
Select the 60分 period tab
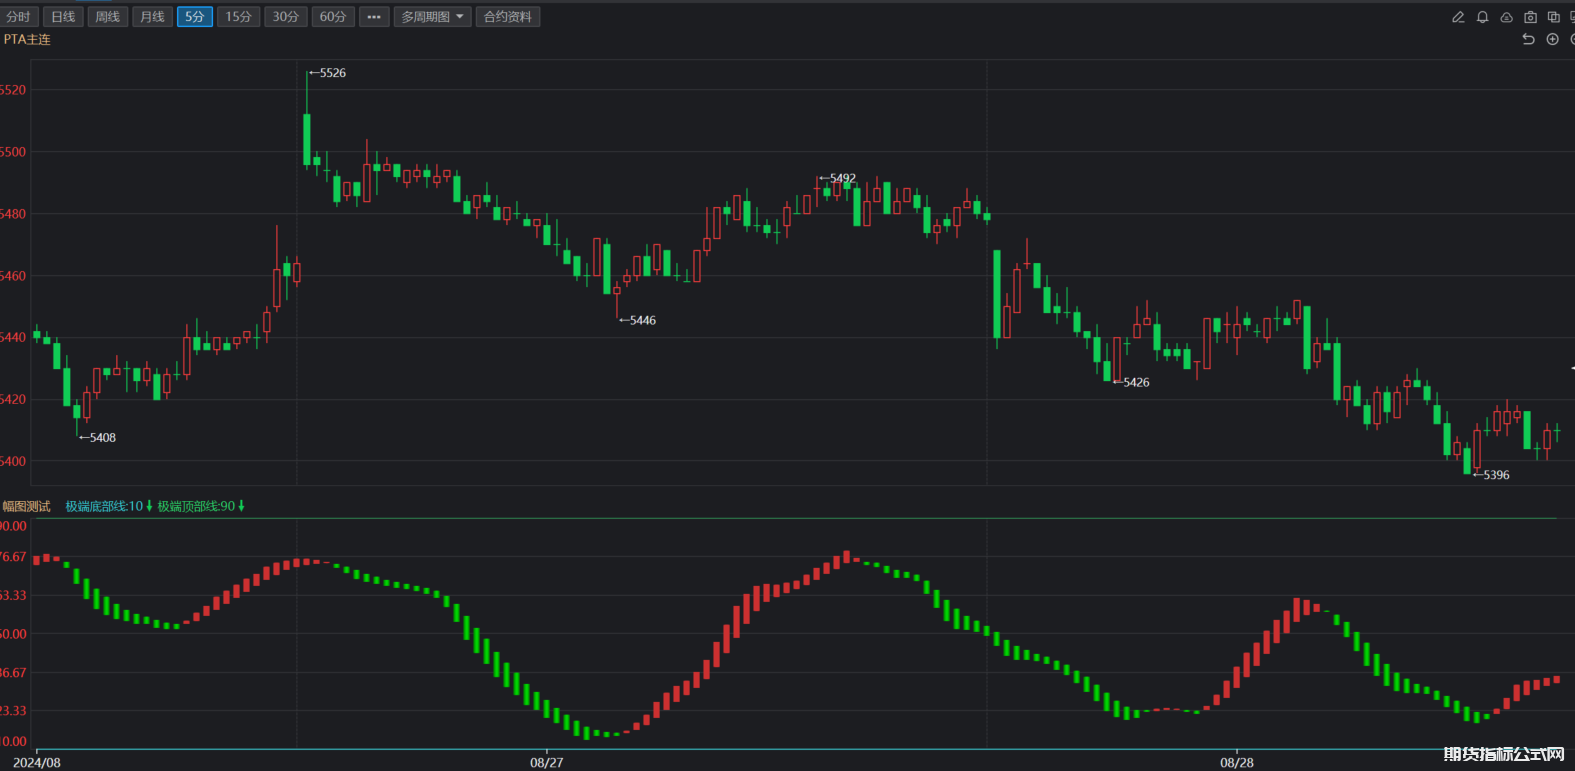click(333, 17)
